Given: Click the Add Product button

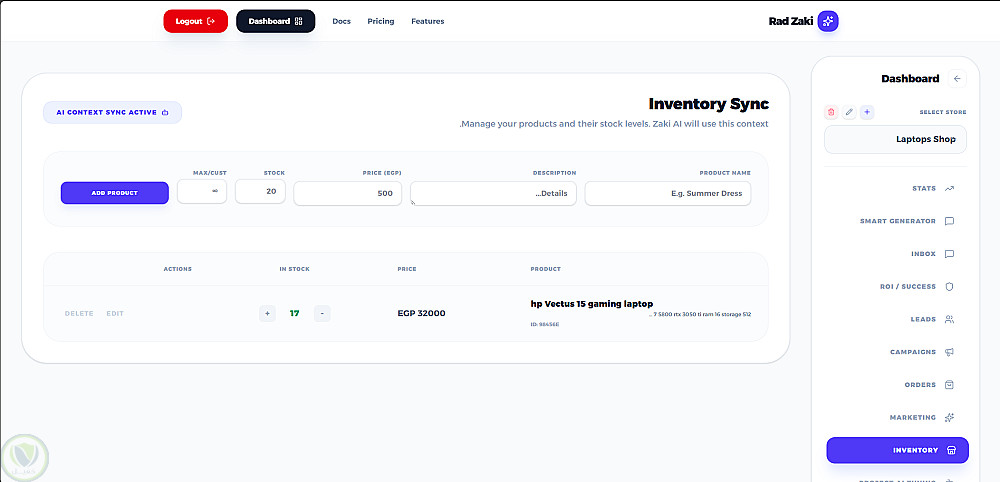Looking at the screenshot, I should point(115,193).
